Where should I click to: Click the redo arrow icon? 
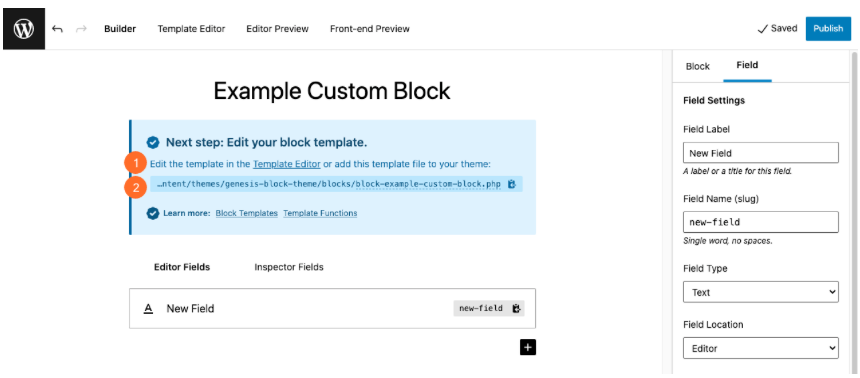(x=81, y=29)
